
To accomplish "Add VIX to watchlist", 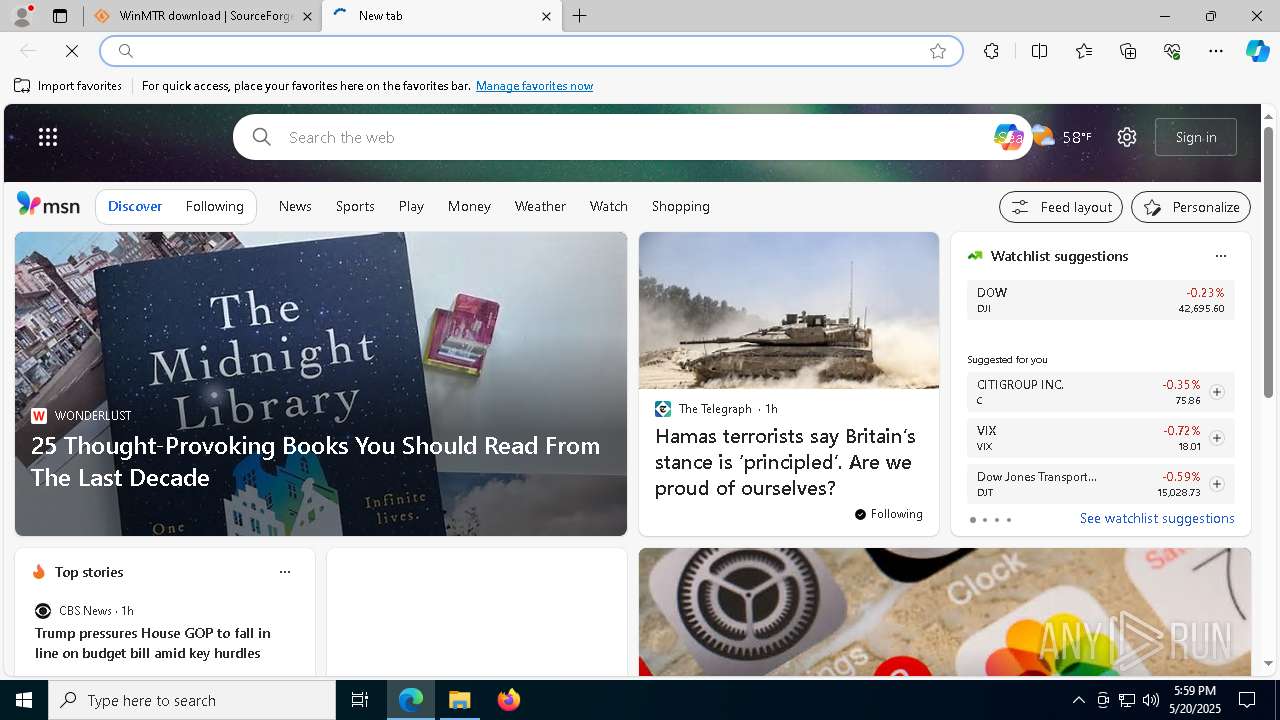I will pos(1217,438).
